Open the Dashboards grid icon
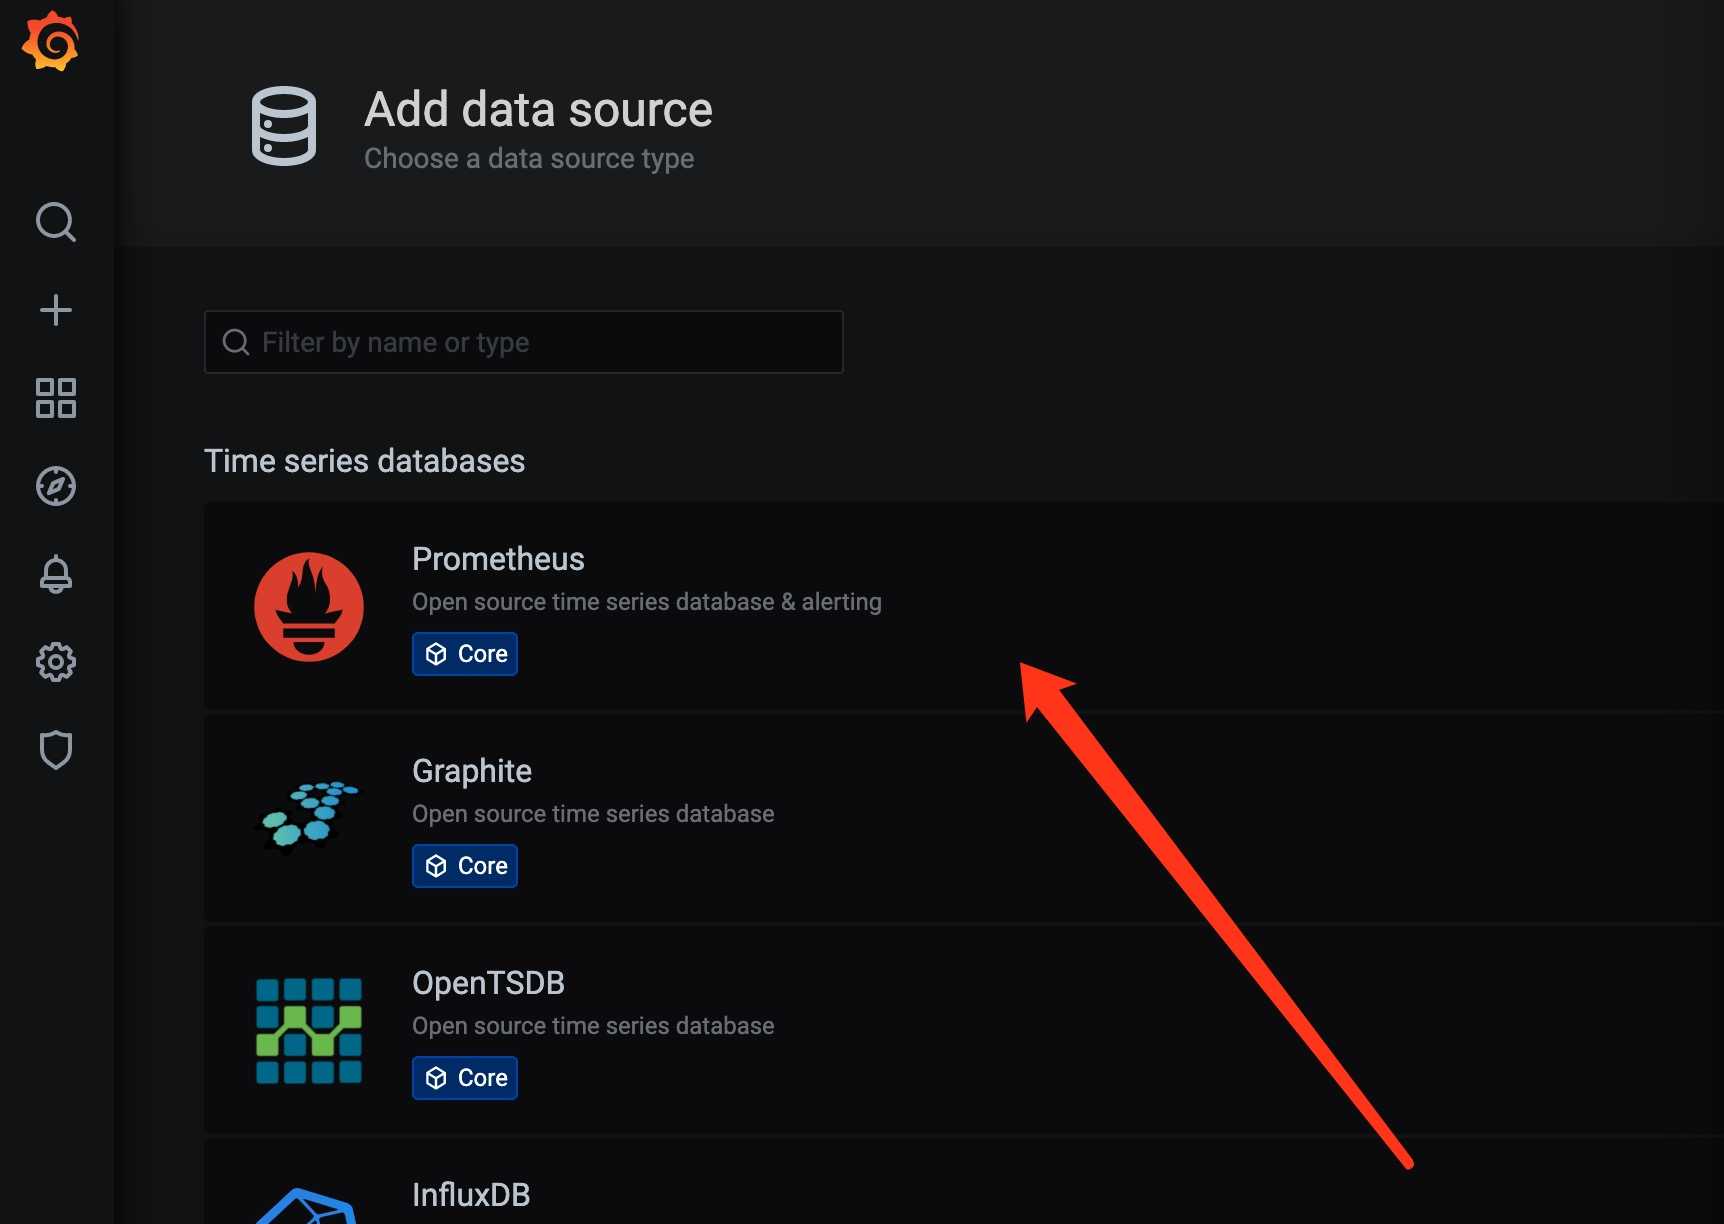1724x1224 pixels. [56, 398]
